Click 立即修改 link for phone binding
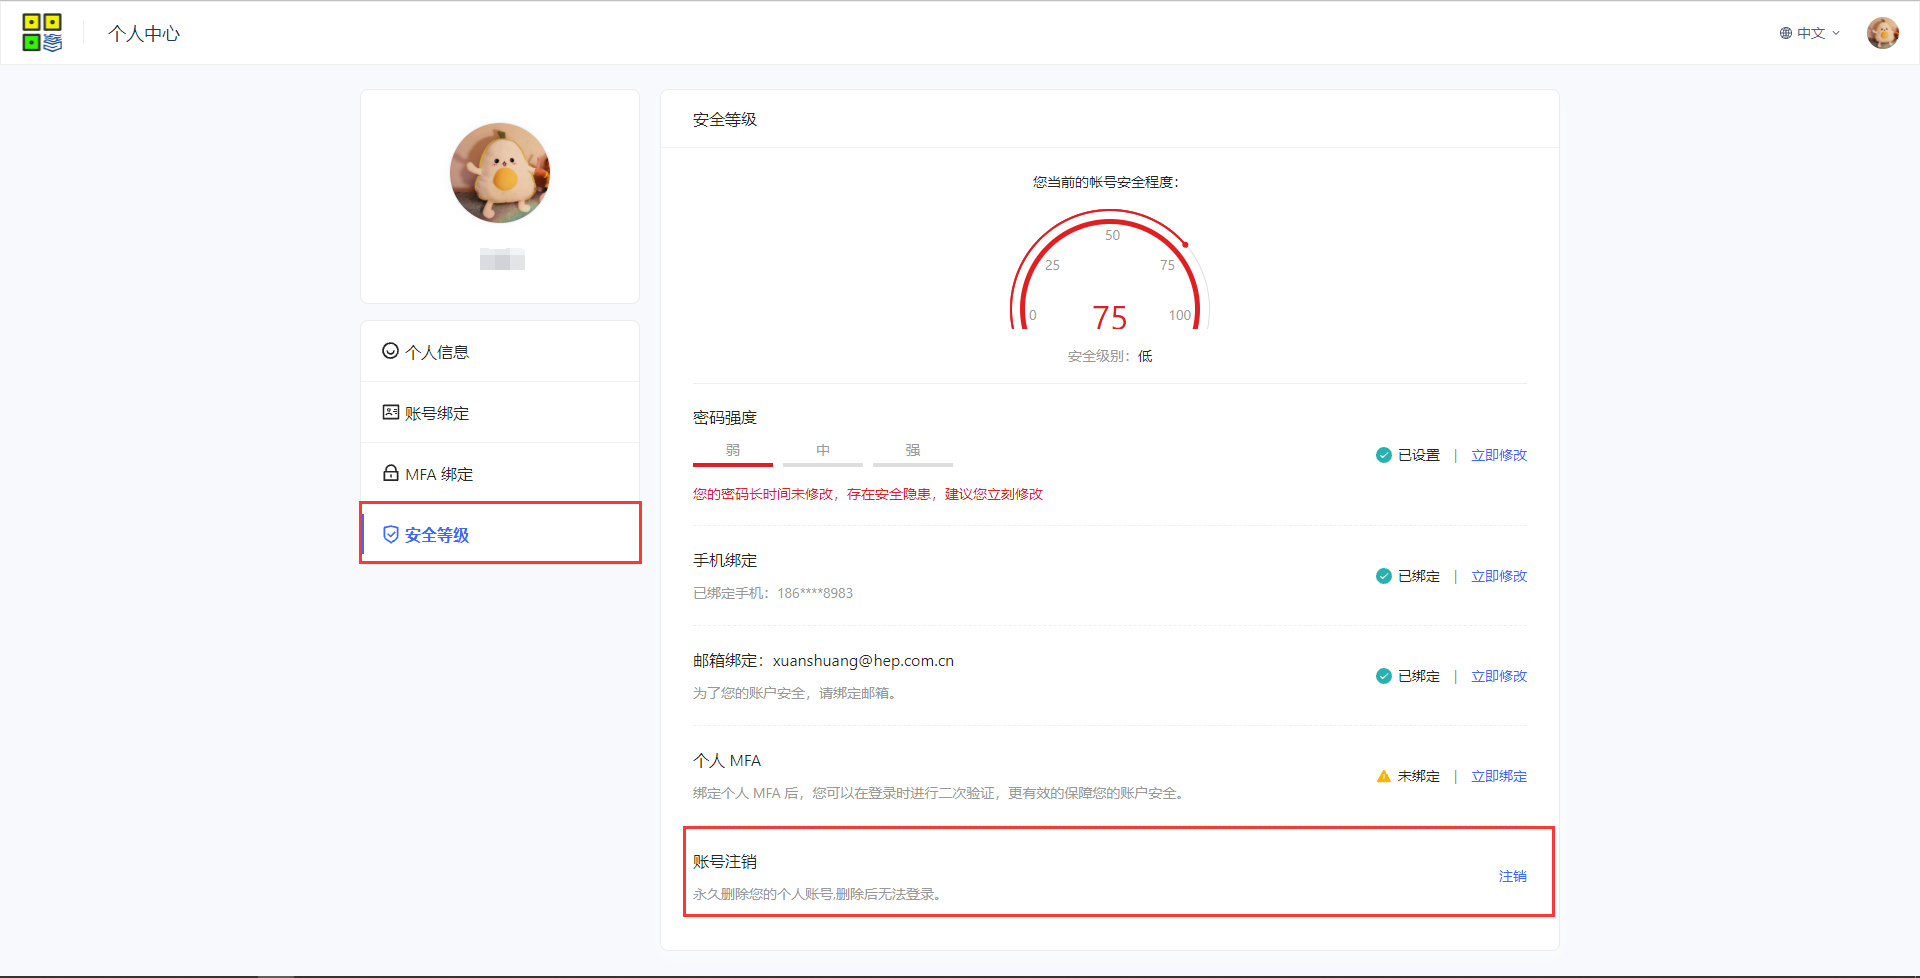The height and width of the screenshot is (978, 1920). pyautogui.click(x=1498, y=576)
